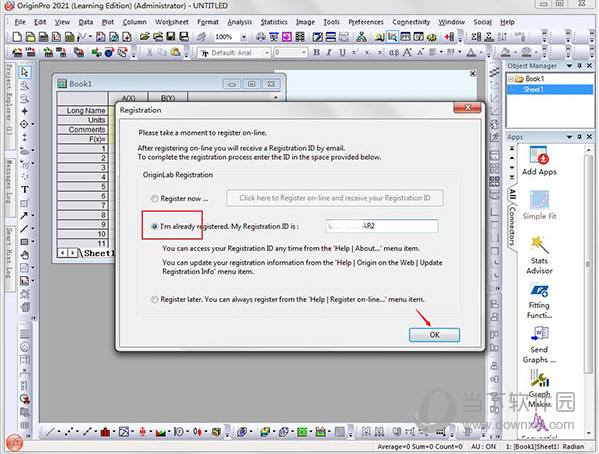Click the Open project folder icon
599x454 pixels.
click(144, 37)
